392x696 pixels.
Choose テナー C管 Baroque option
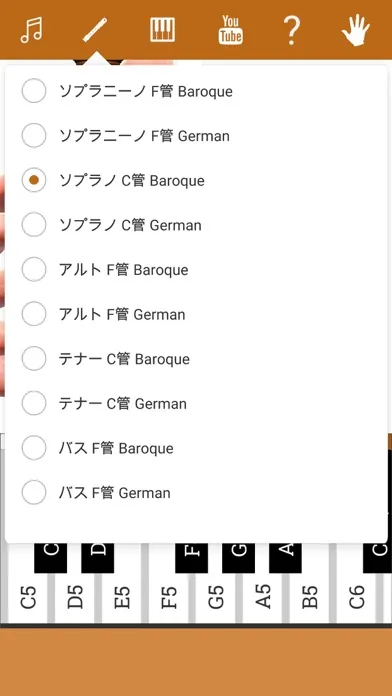196,359
